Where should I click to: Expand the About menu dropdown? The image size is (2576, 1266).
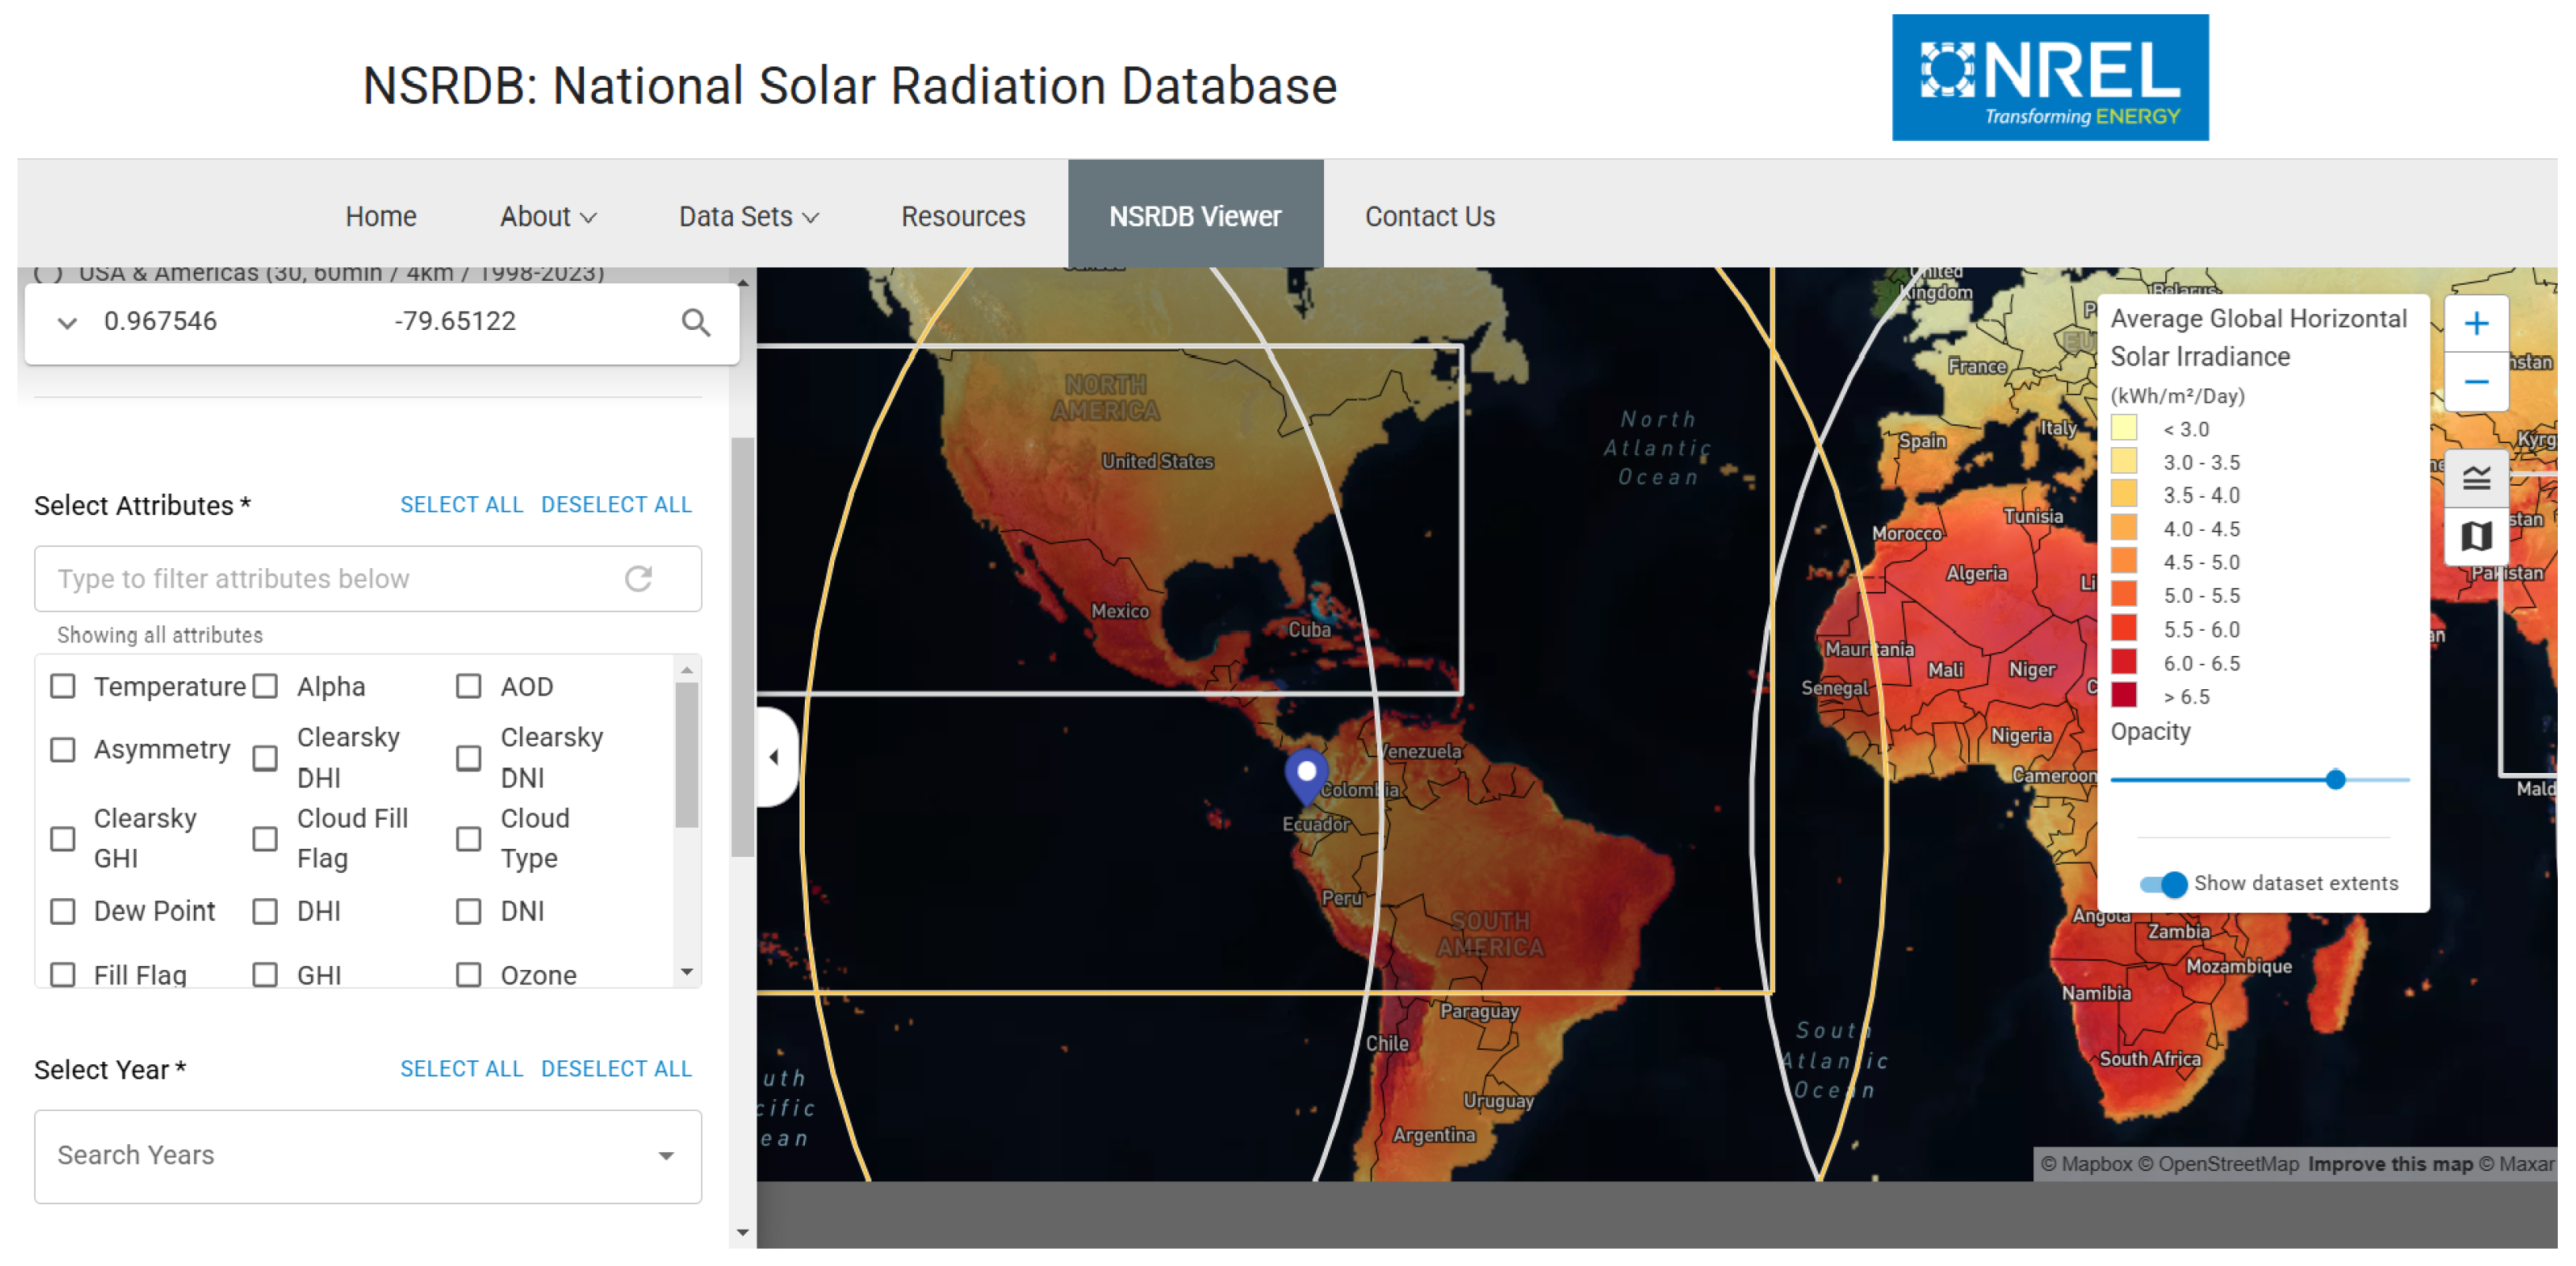(x=547, y=216)
